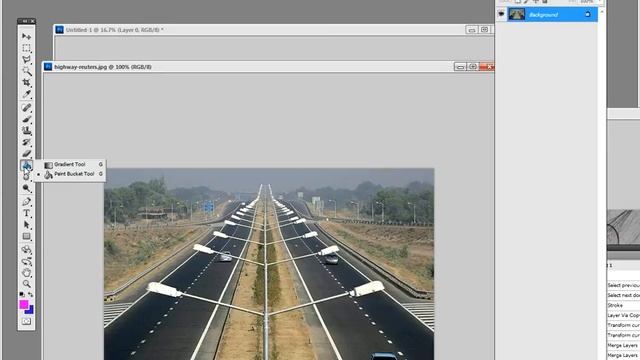Select the Crop tool
Image resolution: width=640 pixels, height=360 pixels.
(x=27, y=82)
